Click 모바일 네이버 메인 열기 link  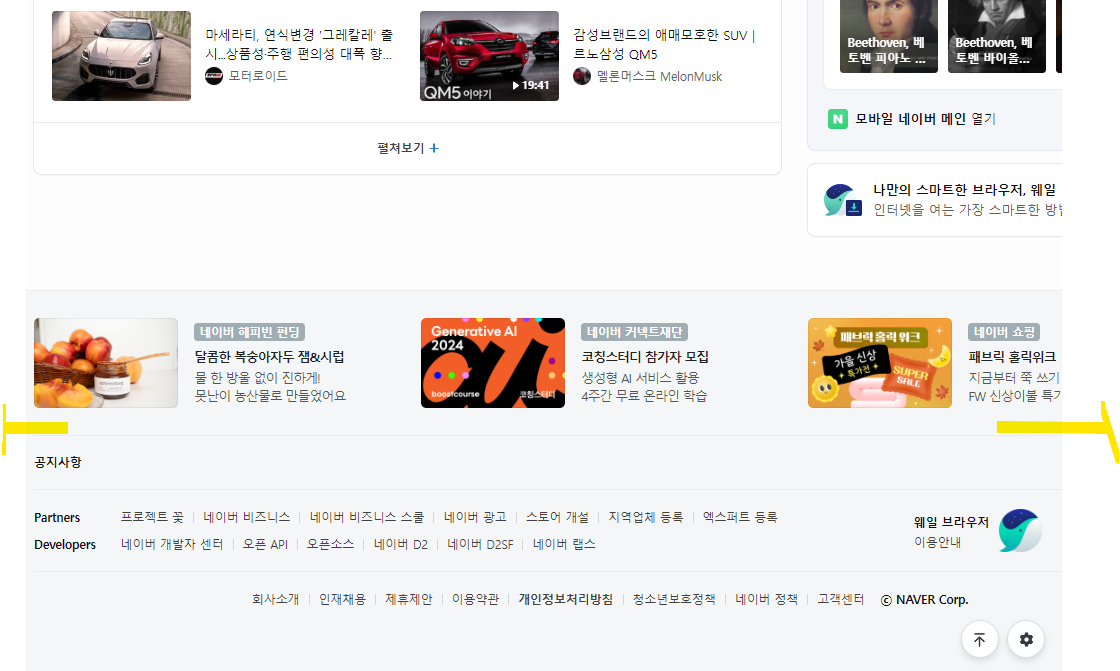(x=925, y=119)
